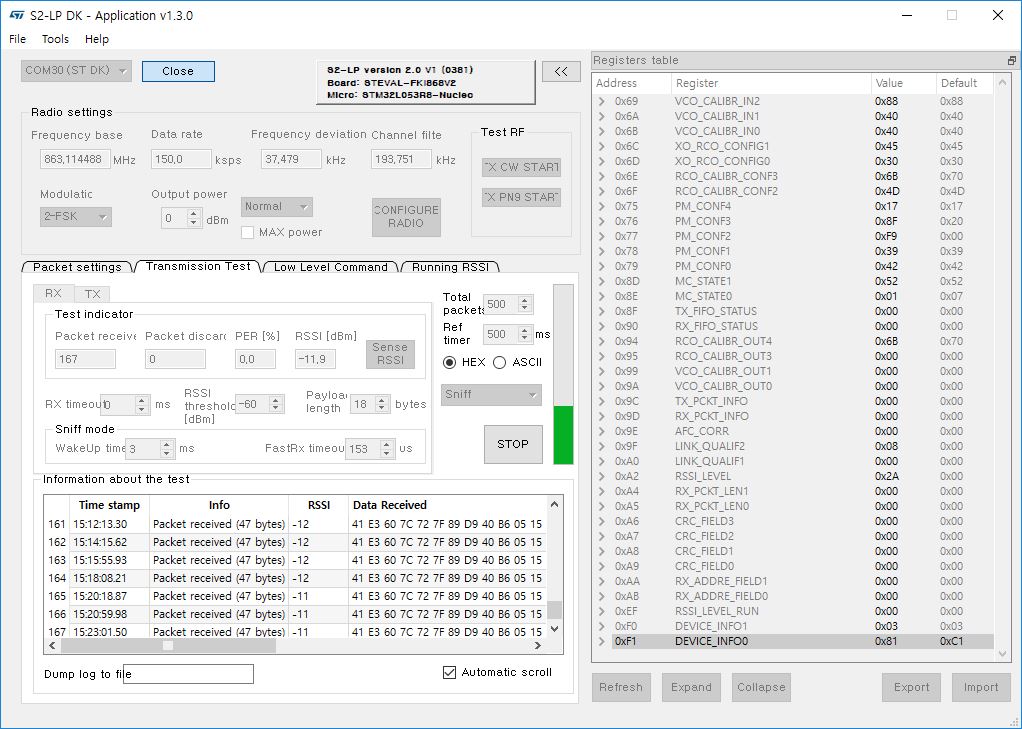Expand the 0x75 PM_CONF4 register row

(x=602, y=206)
